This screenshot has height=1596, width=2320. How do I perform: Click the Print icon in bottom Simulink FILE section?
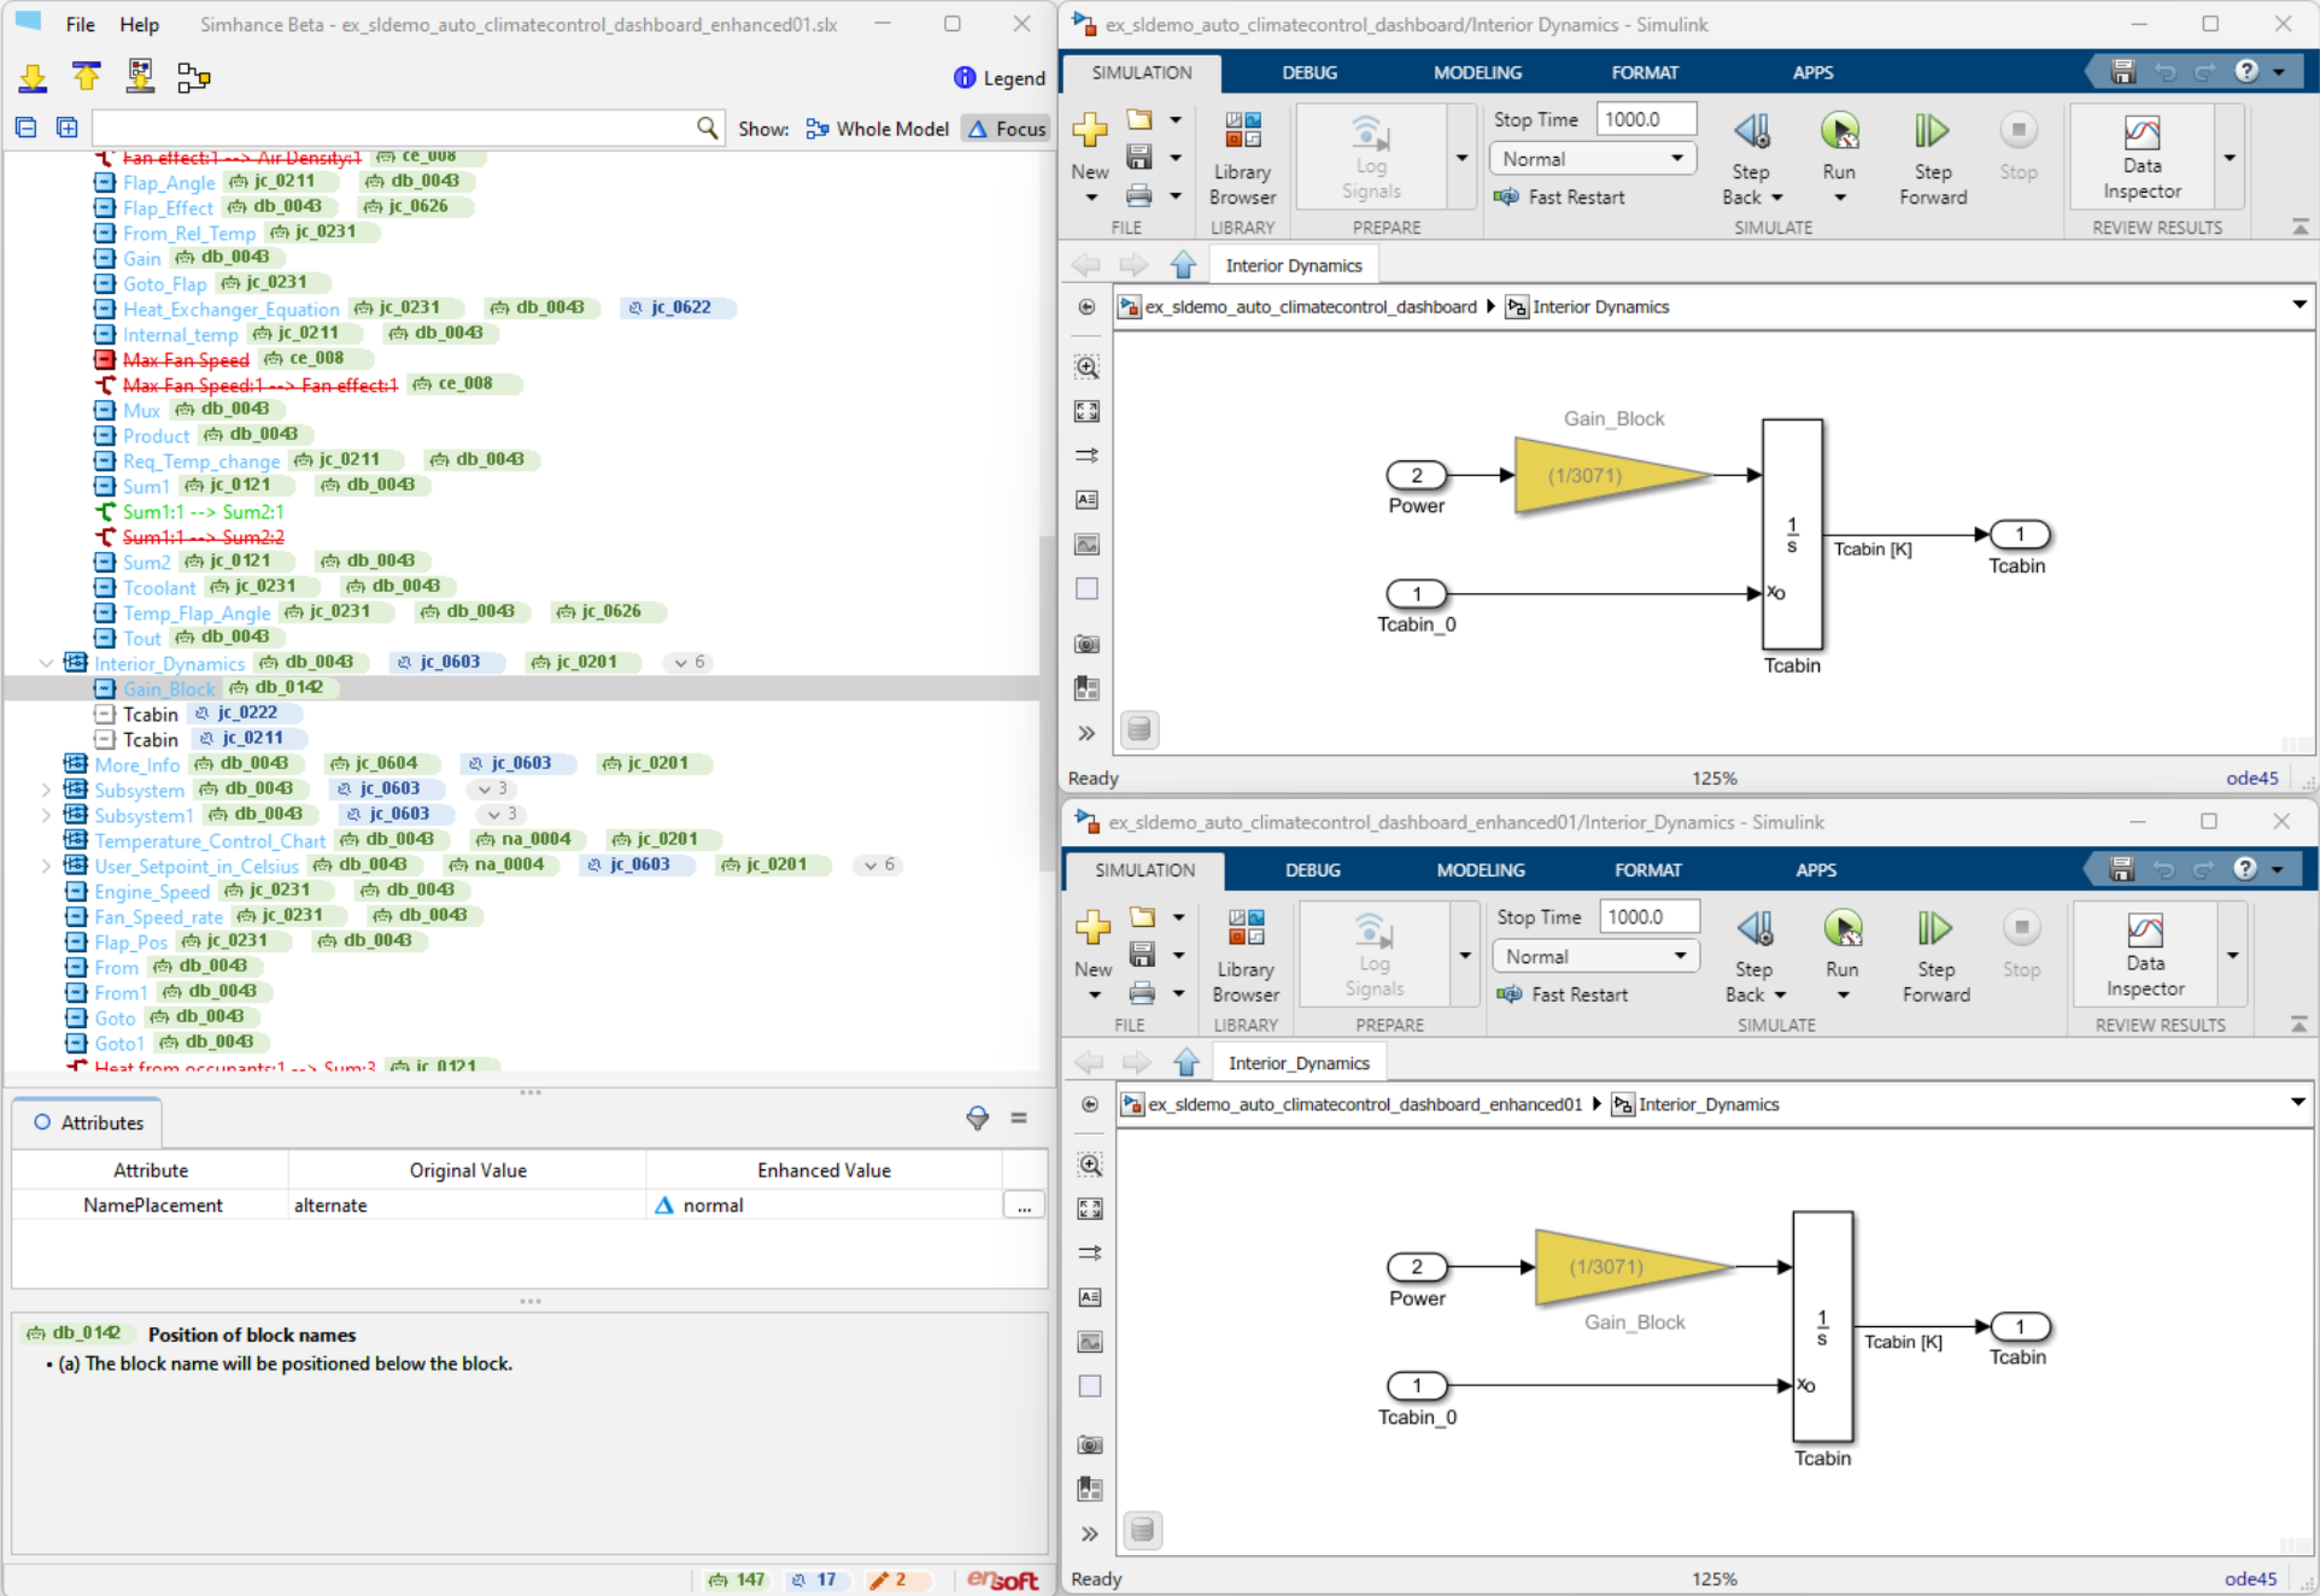point(1142,994)
